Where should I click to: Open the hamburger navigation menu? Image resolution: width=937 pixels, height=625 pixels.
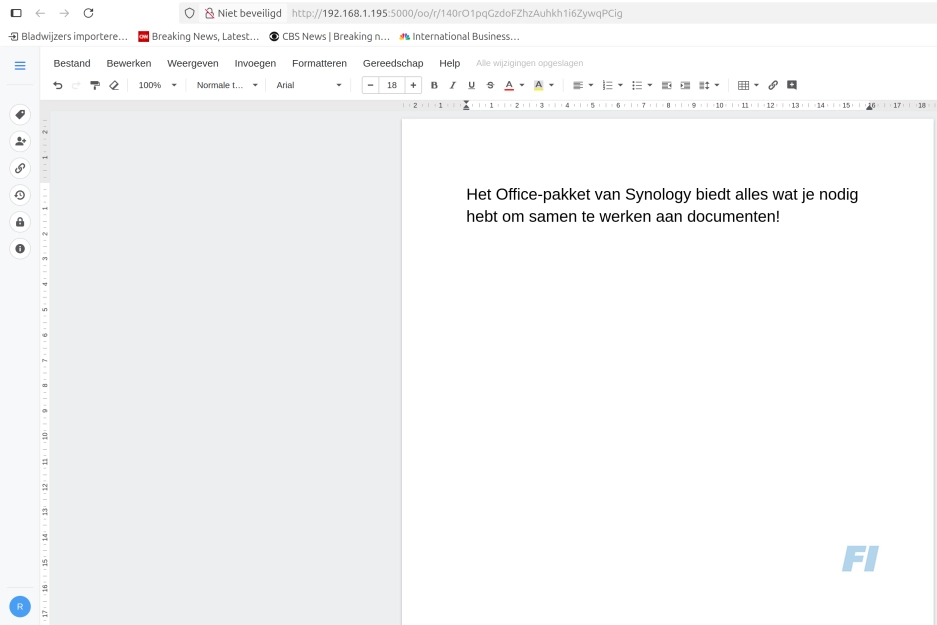[20, 66]
